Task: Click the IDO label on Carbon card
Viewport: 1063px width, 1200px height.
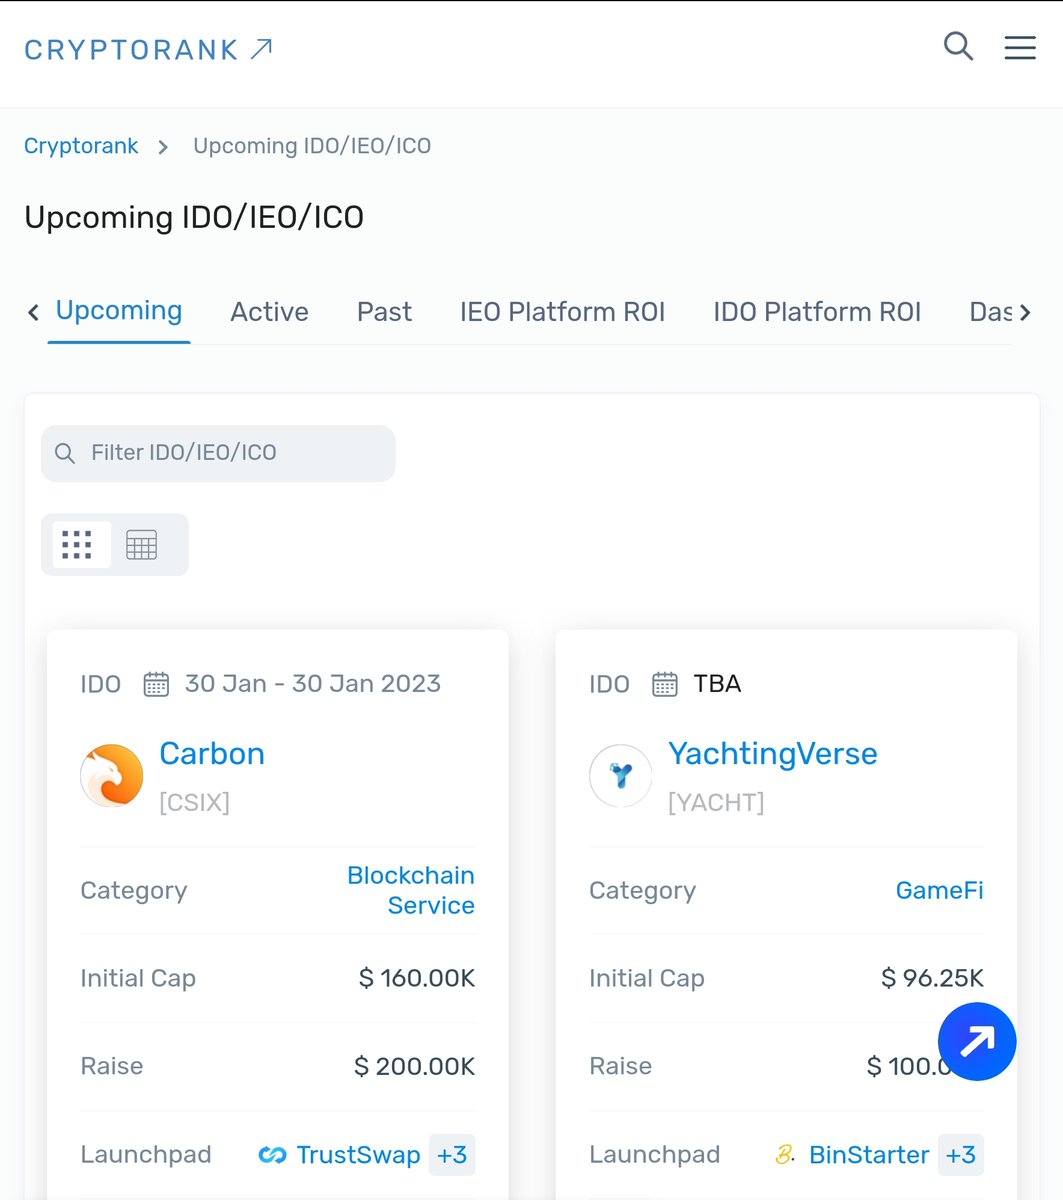Action: [x=101, y=684]
